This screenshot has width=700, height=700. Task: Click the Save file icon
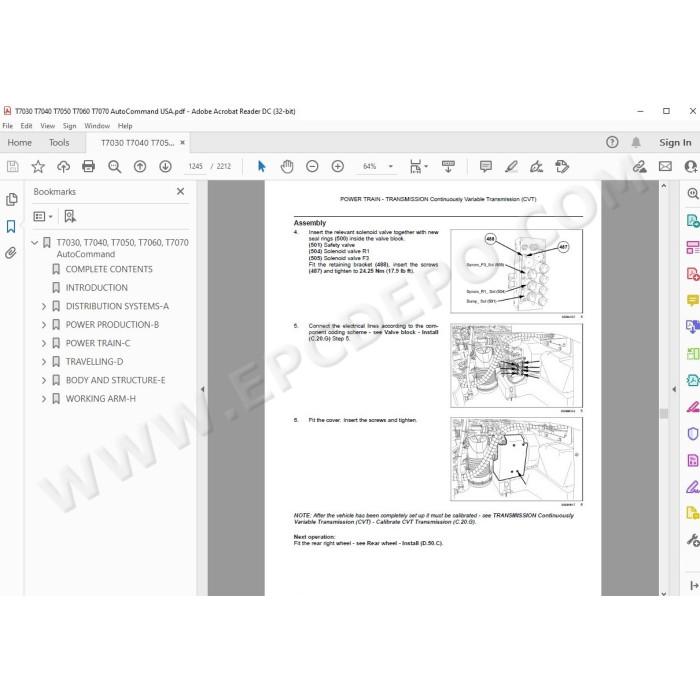13,167
